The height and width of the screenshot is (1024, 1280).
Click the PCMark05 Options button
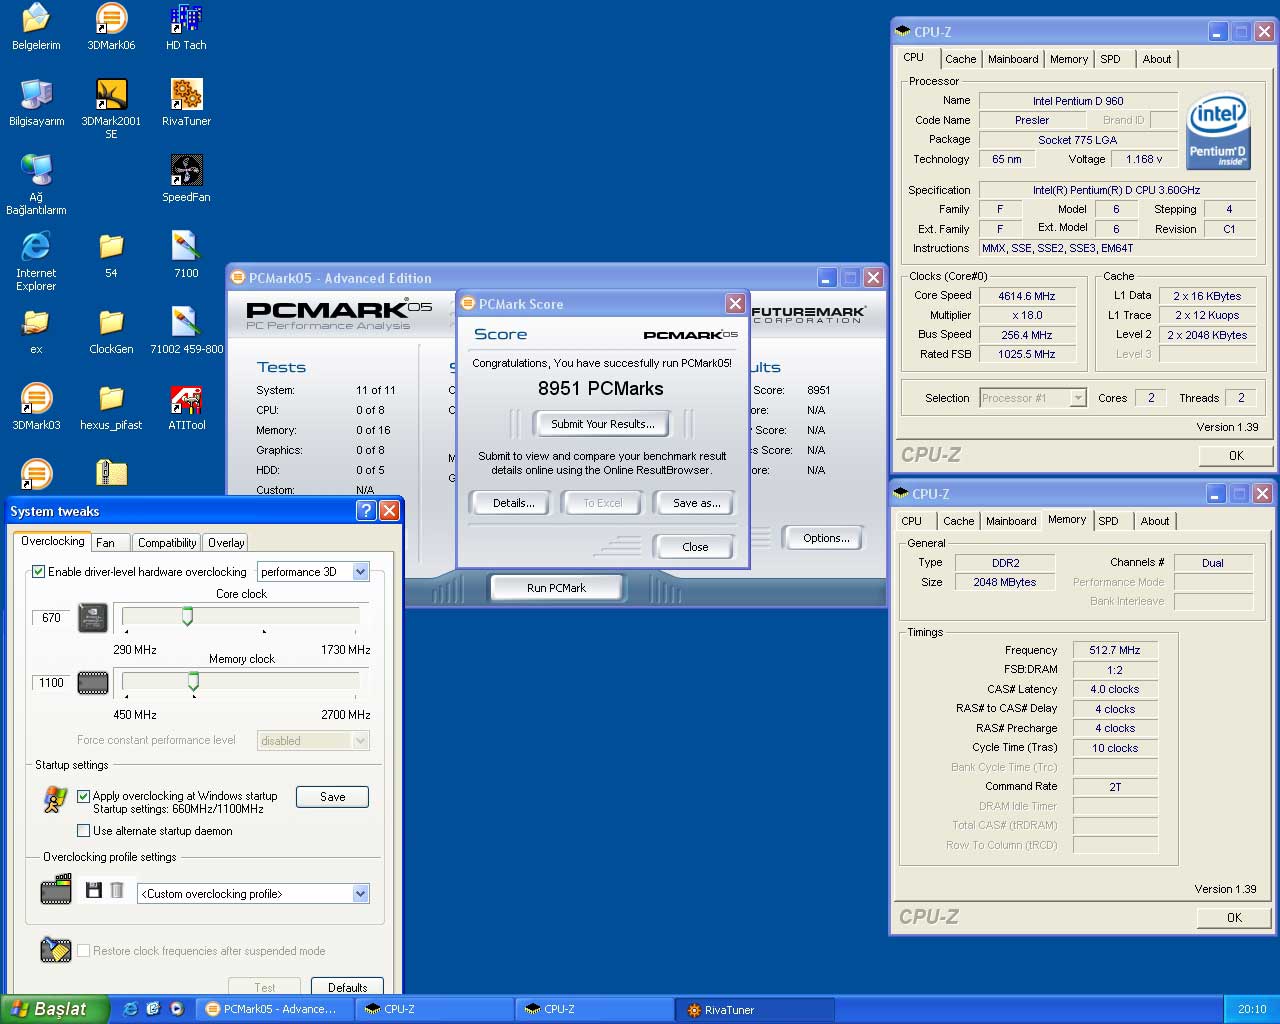[826, 538]
